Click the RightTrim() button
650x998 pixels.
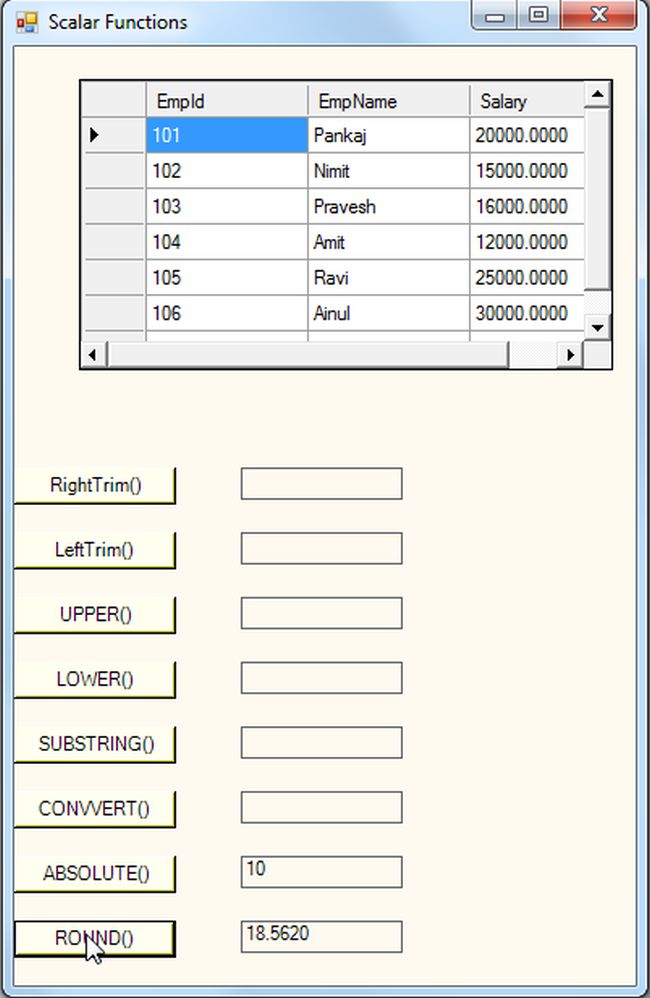95,485
